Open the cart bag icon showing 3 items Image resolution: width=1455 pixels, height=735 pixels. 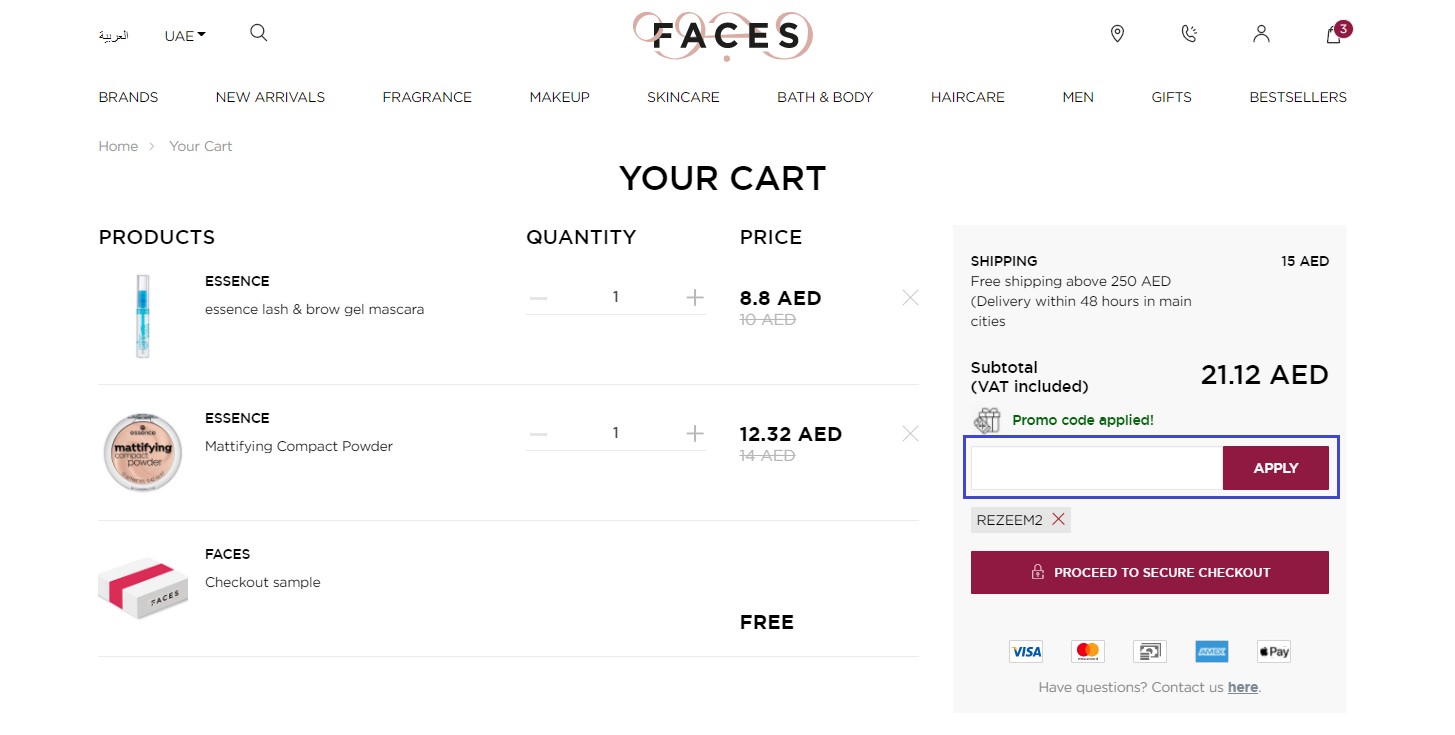pyautogui.click(x=1333, y=35)
